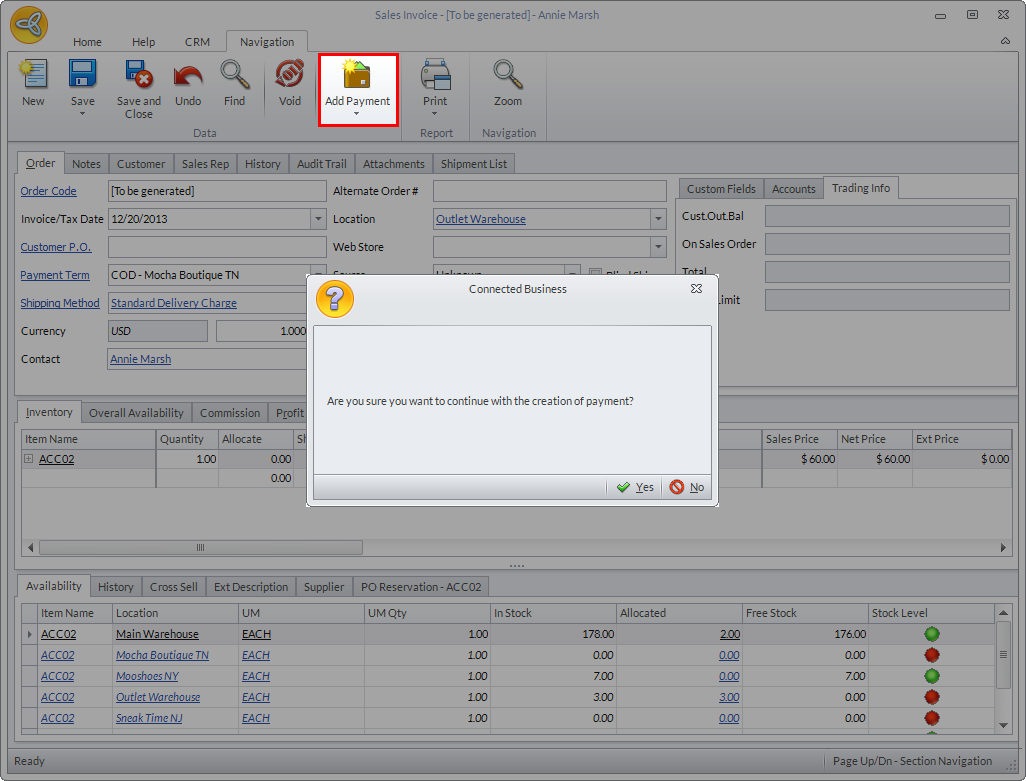Click the Zoom magnifier icon

pyautogui.click(x=508, y=76)
